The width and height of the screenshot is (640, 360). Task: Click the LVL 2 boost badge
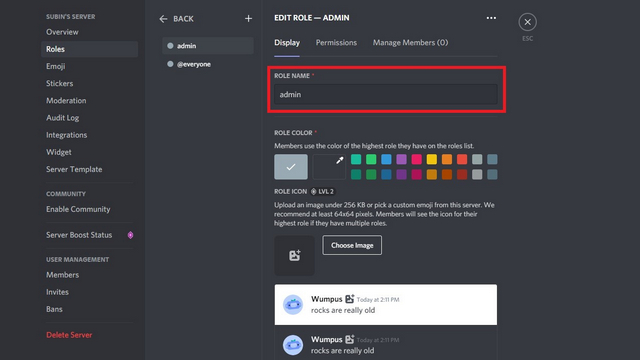tap(323, 191)
